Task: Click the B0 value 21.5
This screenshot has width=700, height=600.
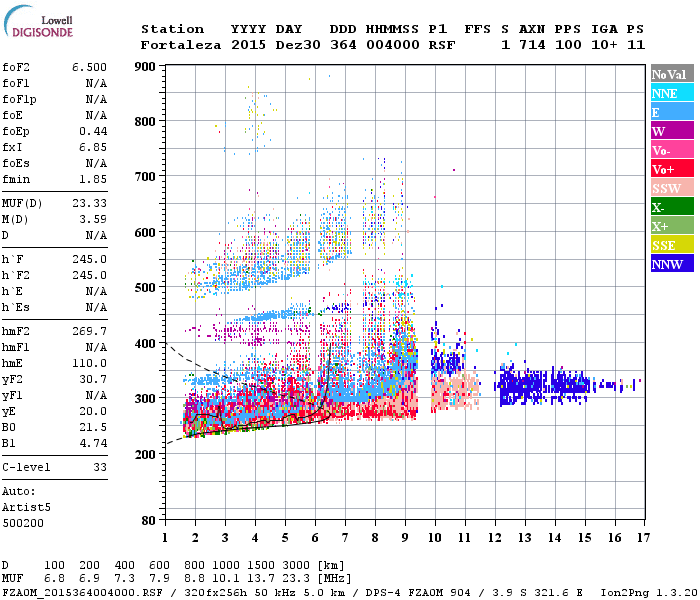Action: click(x=93, y=427)
